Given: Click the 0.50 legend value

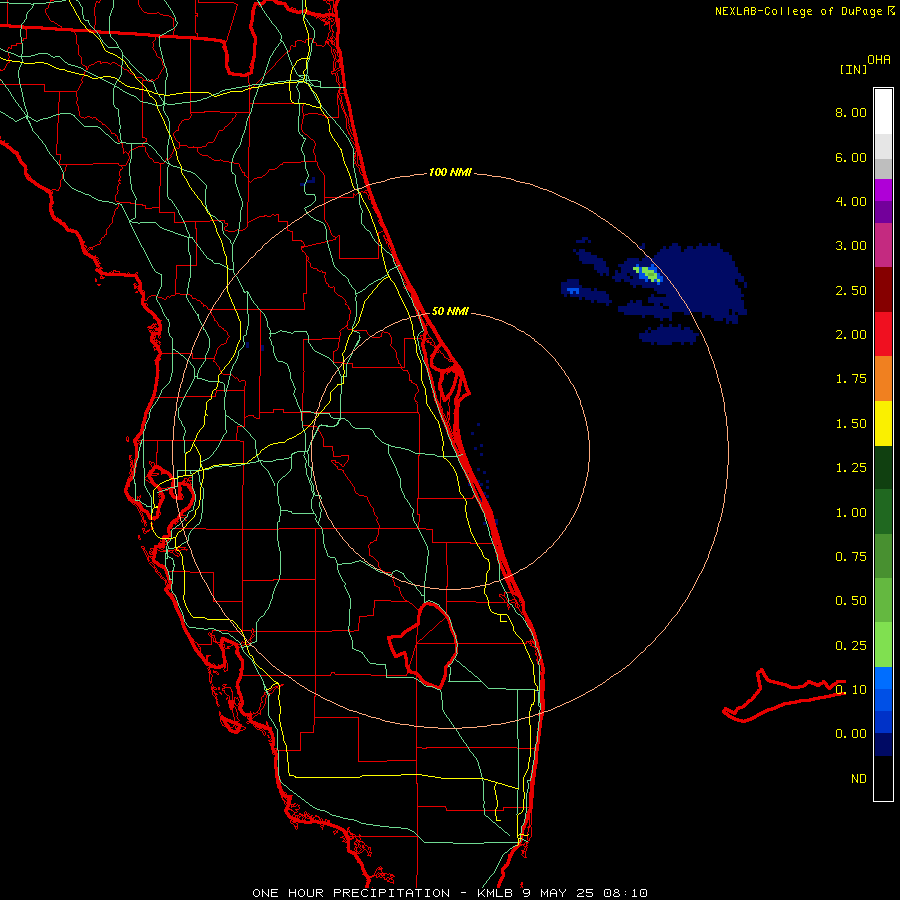Looking at the screenshot, I should [851, 601].
